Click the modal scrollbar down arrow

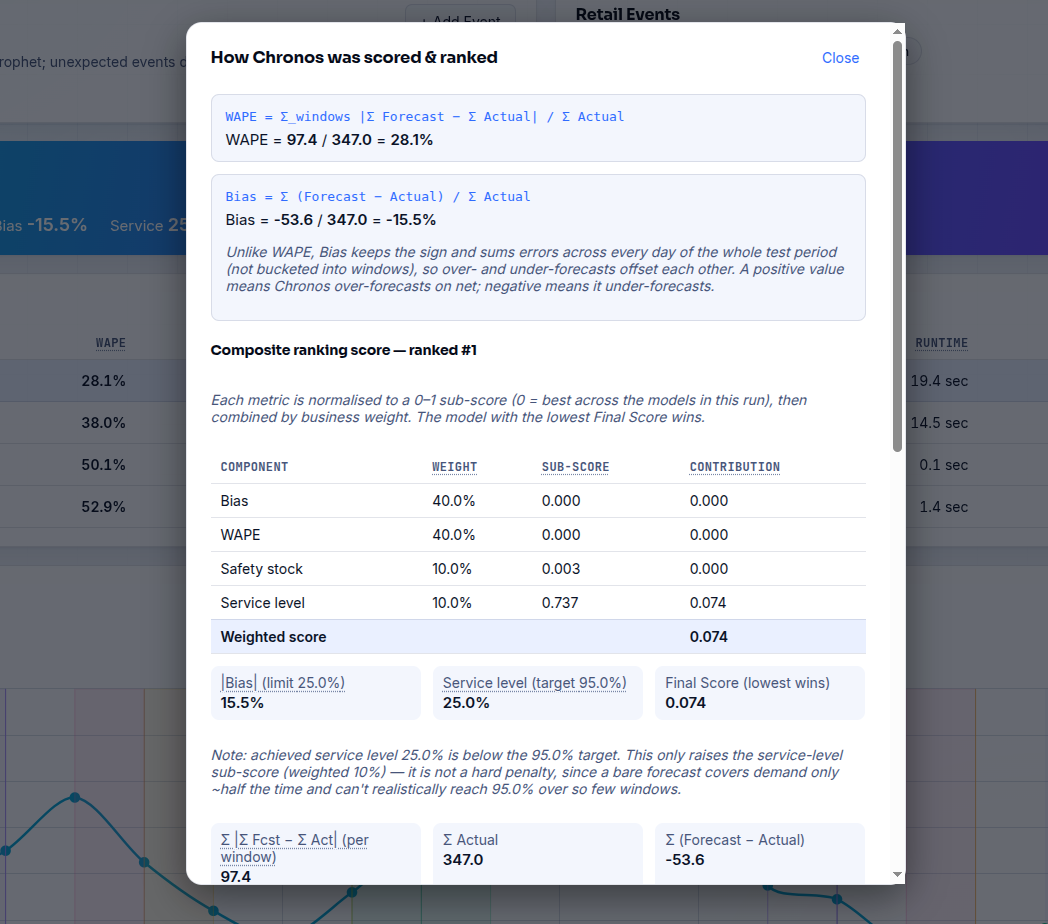(x=898, y=875)
